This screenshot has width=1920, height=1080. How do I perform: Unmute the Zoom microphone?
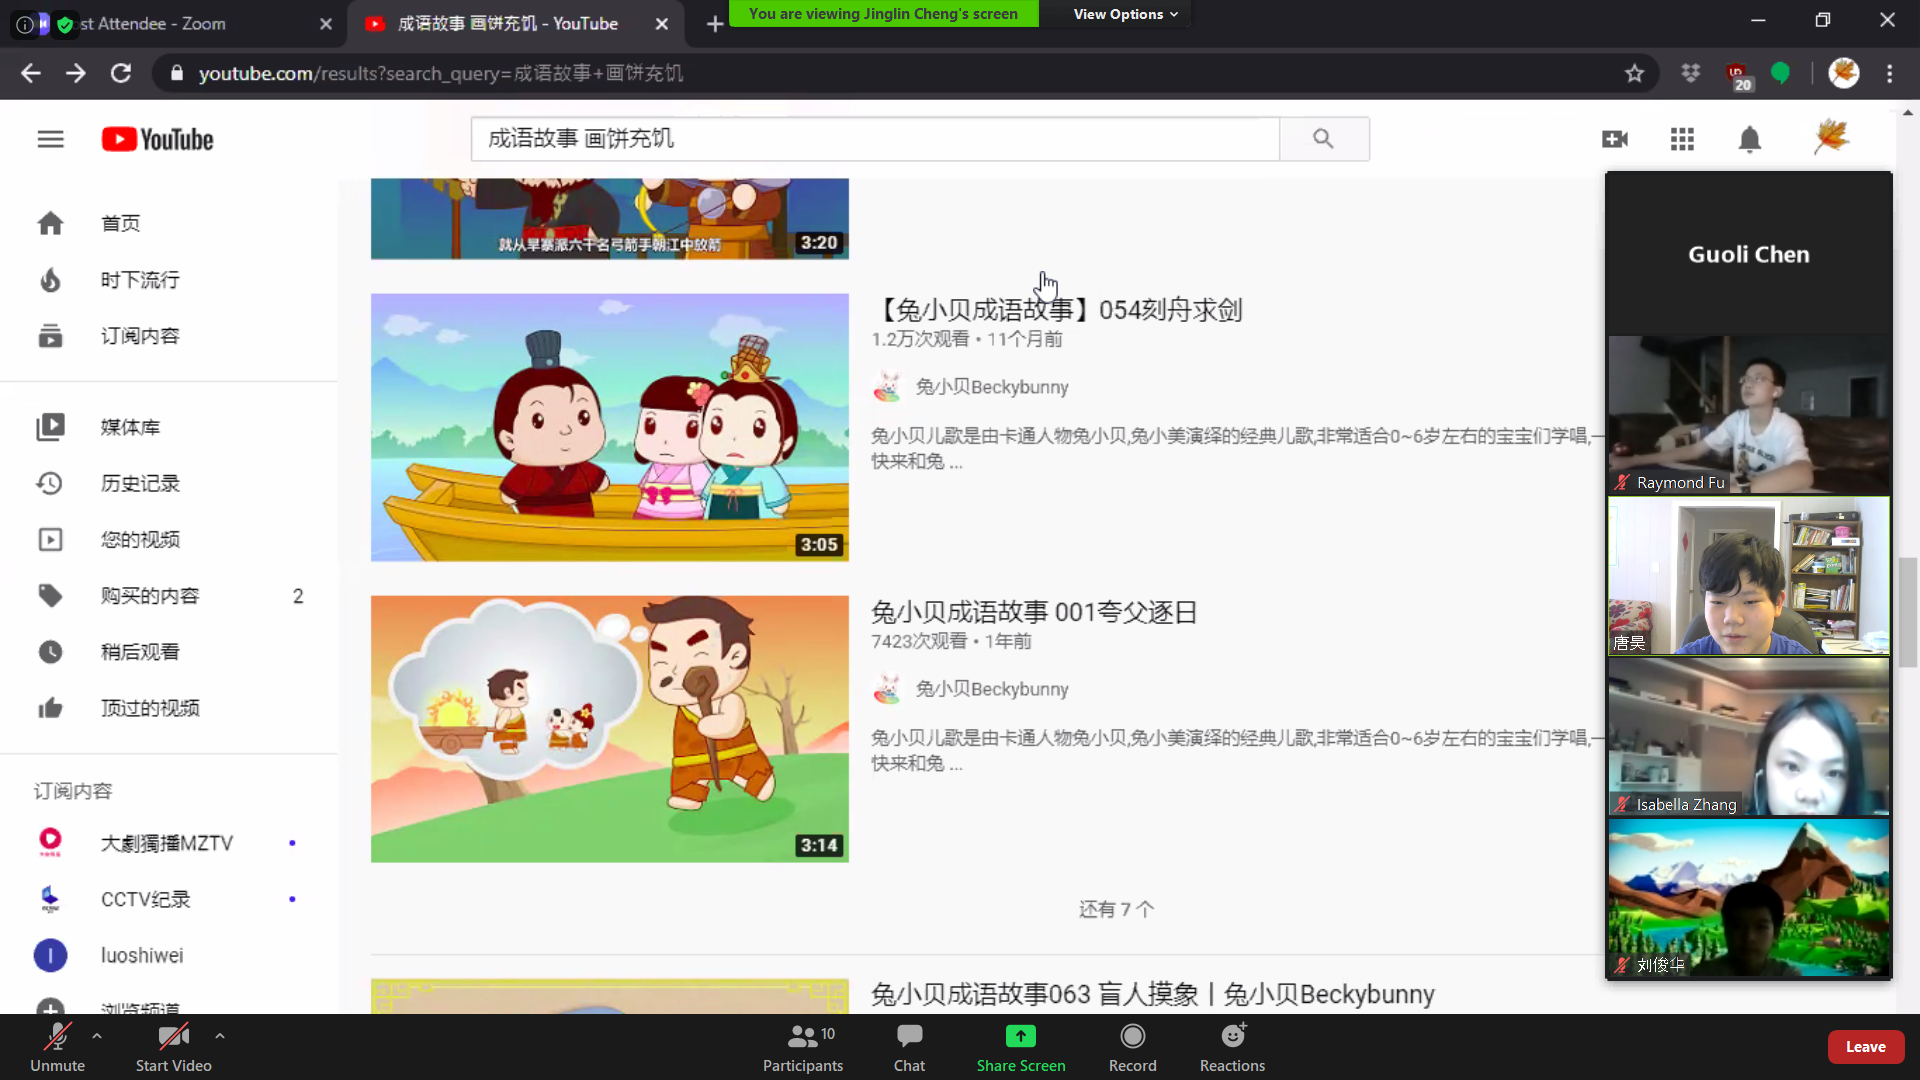(x=57, y=1047)
